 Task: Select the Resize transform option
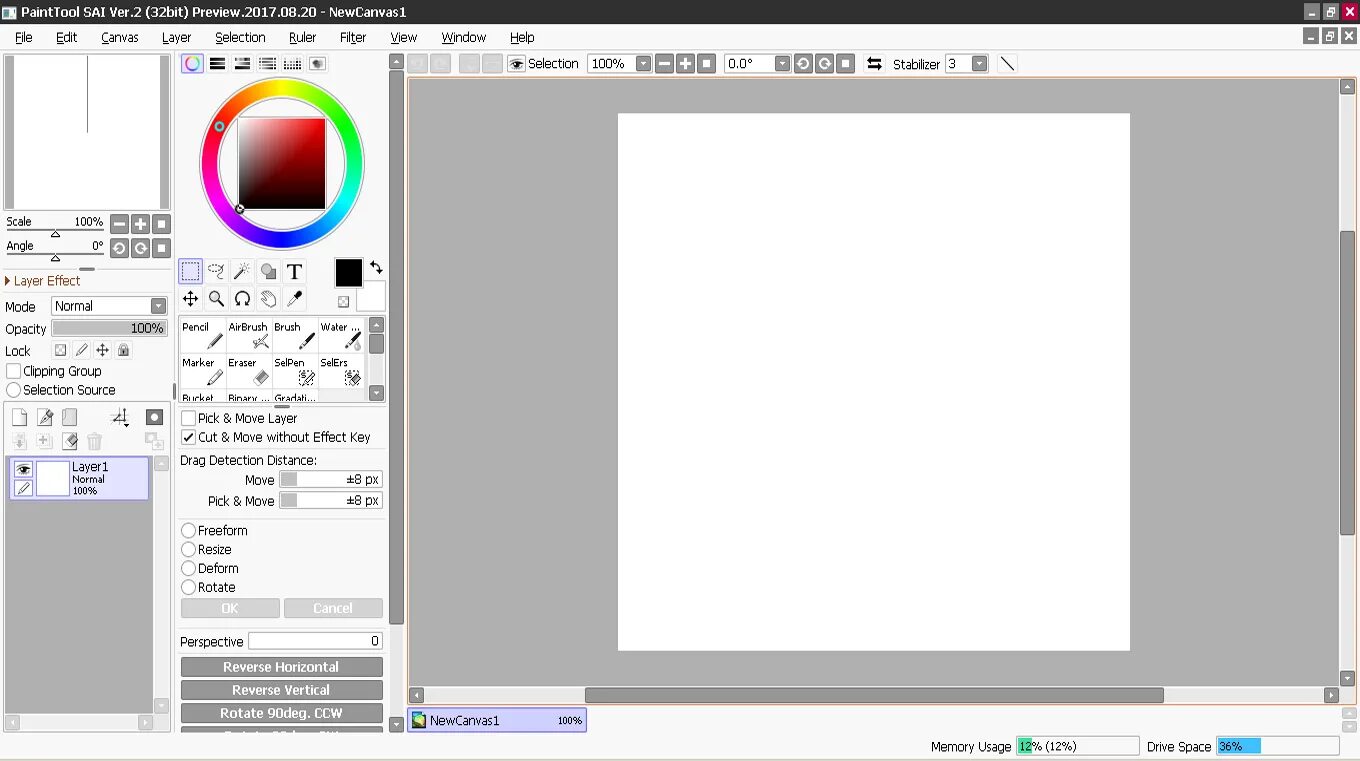point(188,550)
